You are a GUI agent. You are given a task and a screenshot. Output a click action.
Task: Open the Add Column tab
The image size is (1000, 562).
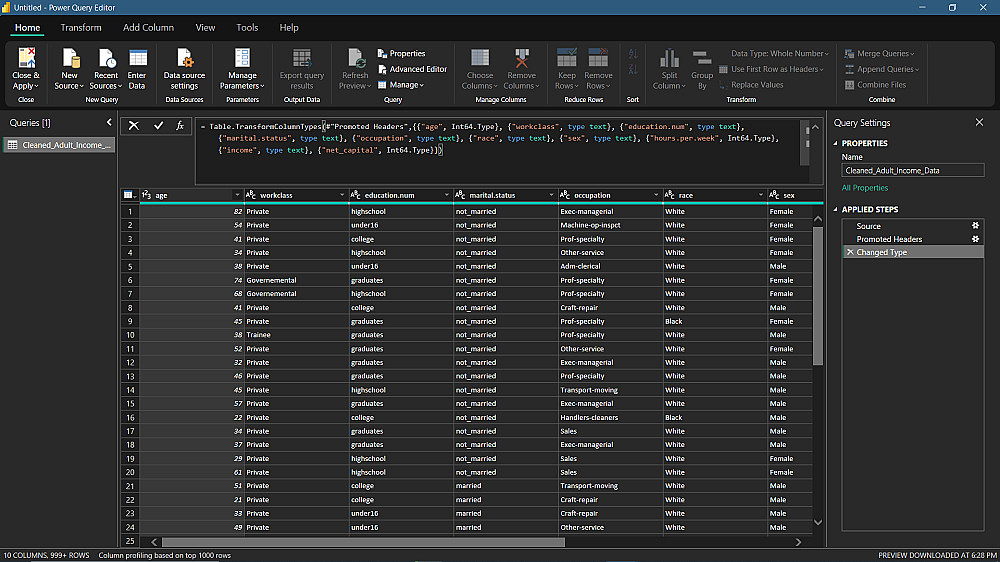tap(148, 28)
